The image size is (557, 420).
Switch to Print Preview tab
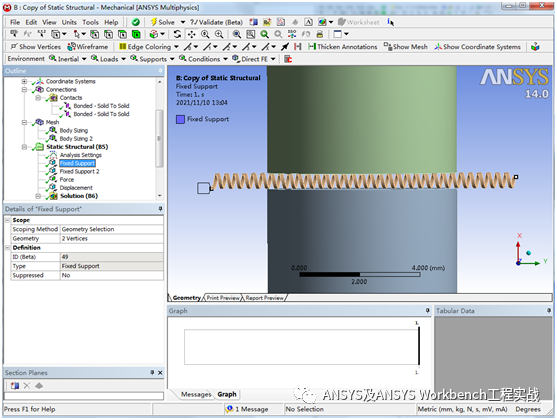(223, 298)
